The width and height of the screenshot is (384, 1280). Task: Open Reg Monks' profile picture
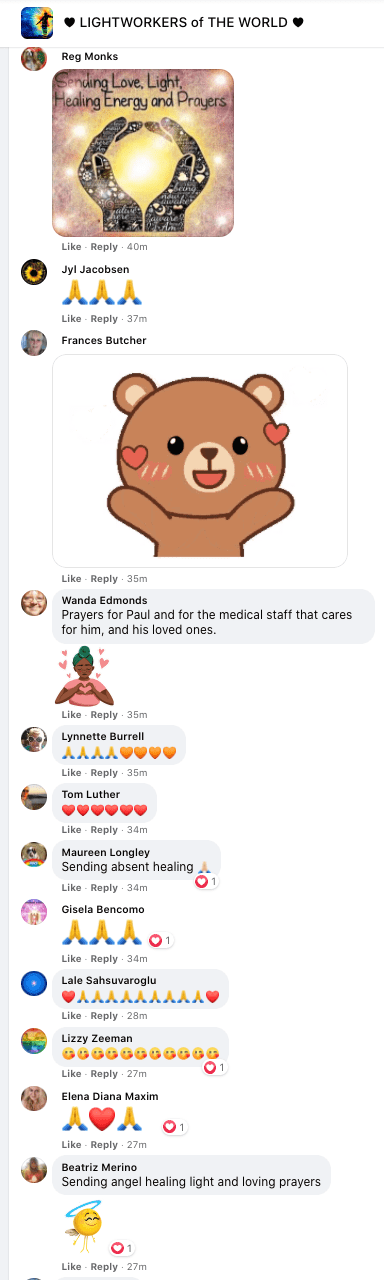click(x=34, y=58)
